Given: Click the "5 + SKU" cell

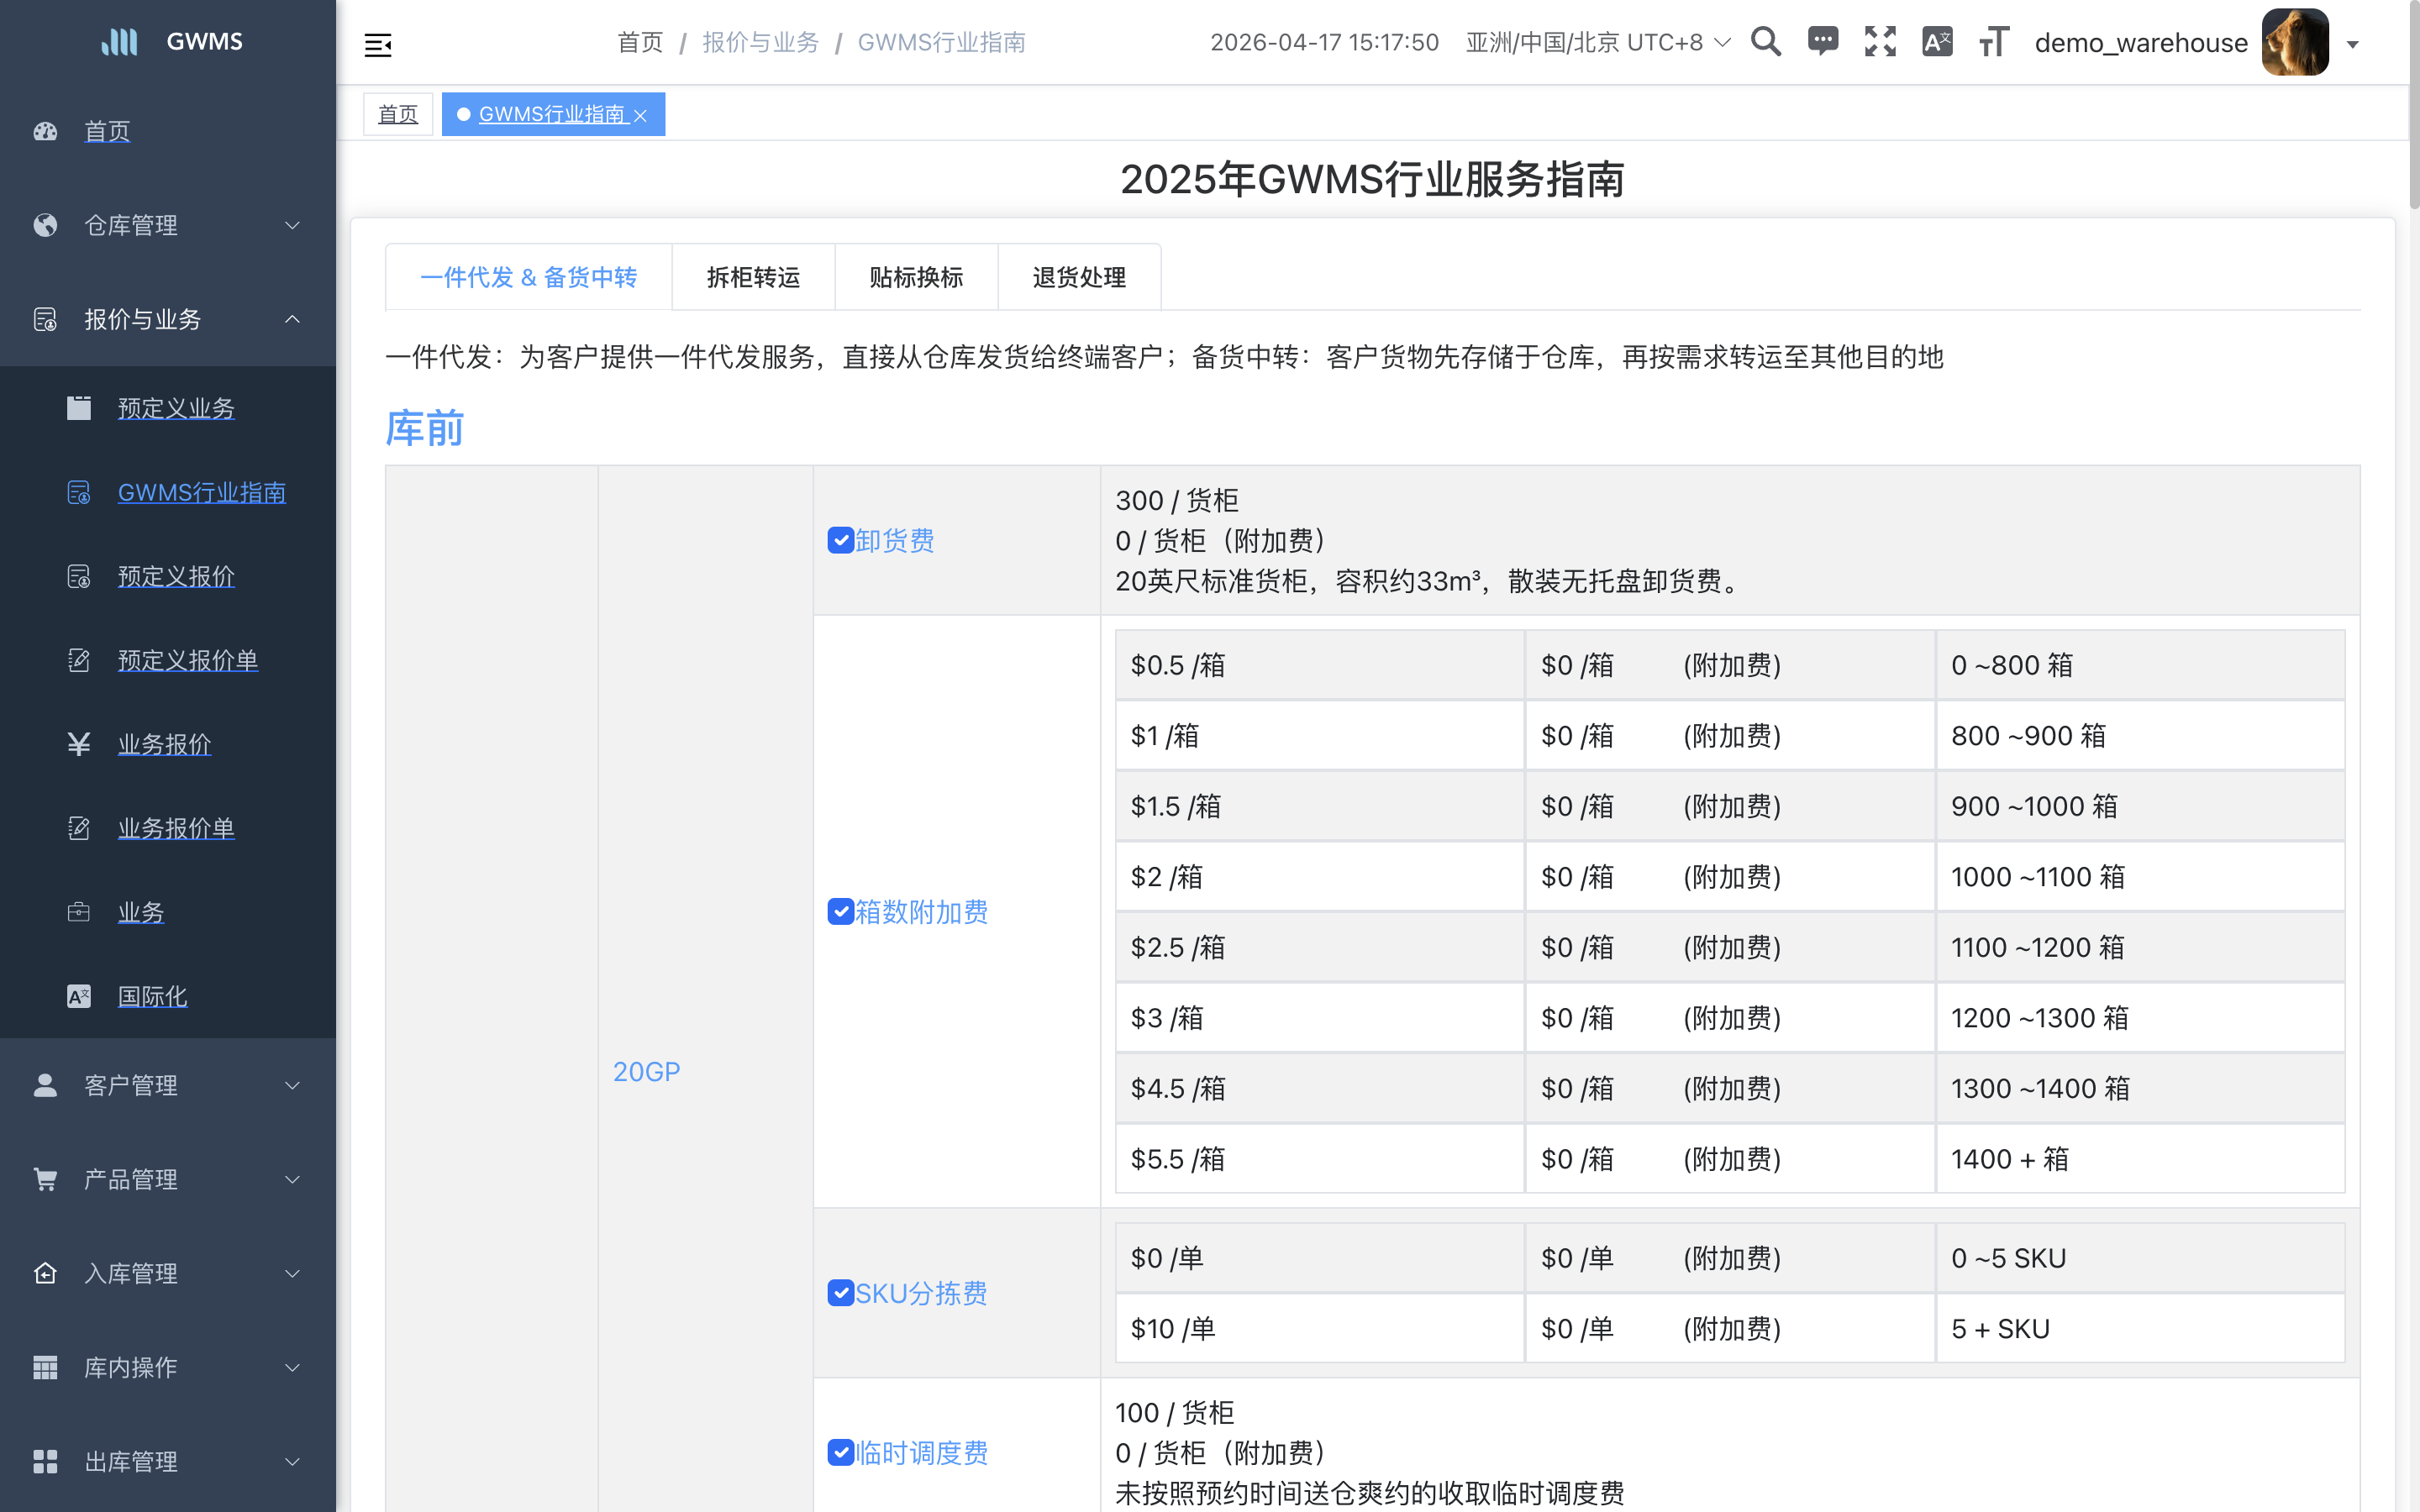Looking at the screenshot, I should [2140, 1328].
